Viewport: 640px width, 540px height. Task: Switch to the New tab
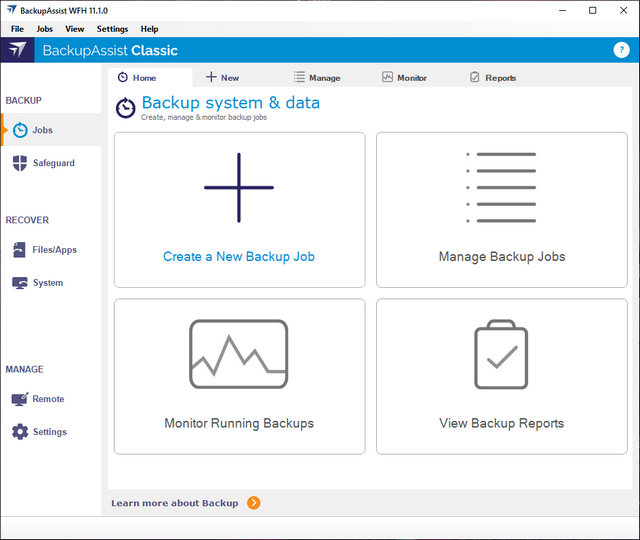point(222,77)
